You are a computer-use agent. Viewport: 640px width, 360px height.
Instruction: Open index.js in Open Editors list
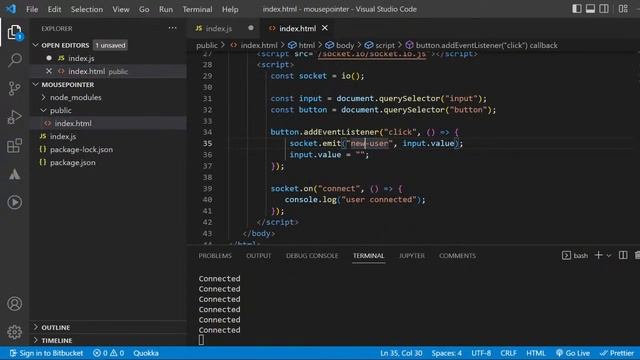click(81, 58)
